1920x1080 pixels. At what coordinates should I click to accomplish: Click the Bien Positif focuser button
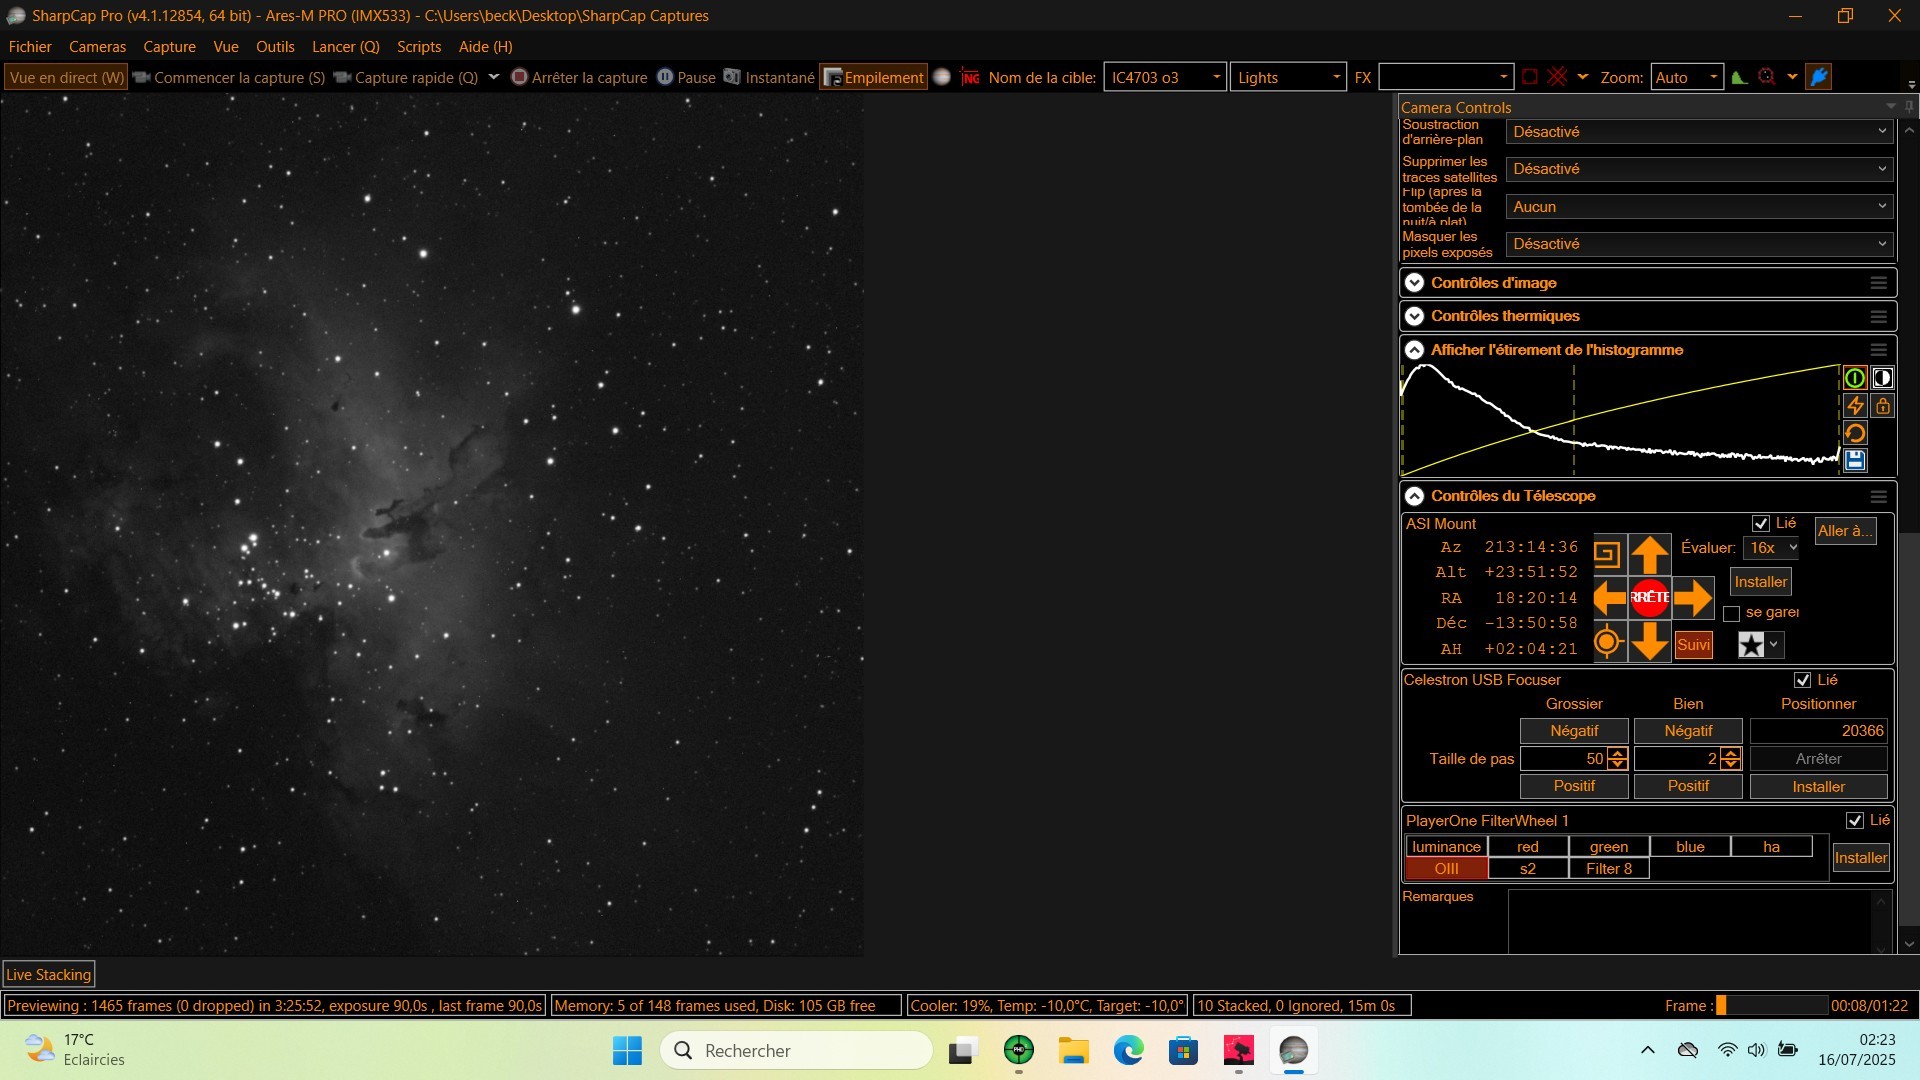(x=1688, y=786)
